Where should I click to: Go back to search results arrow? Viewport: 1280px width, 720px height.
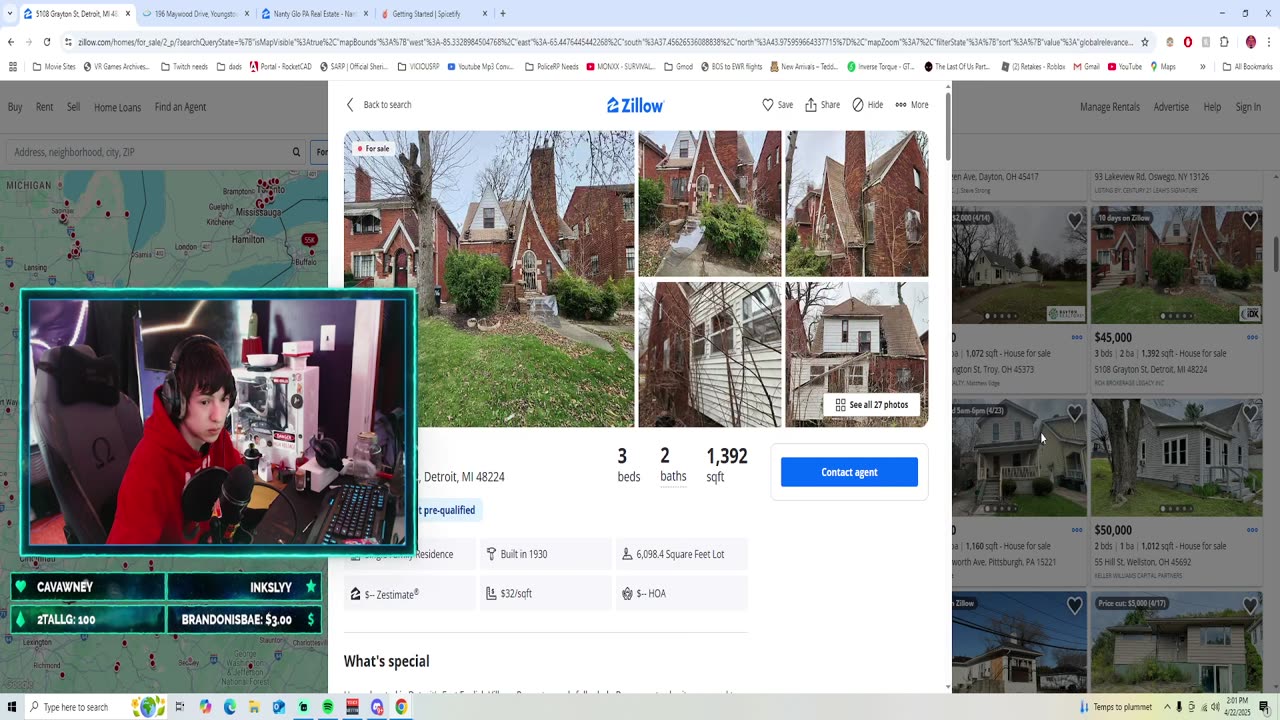click(350, 105)
